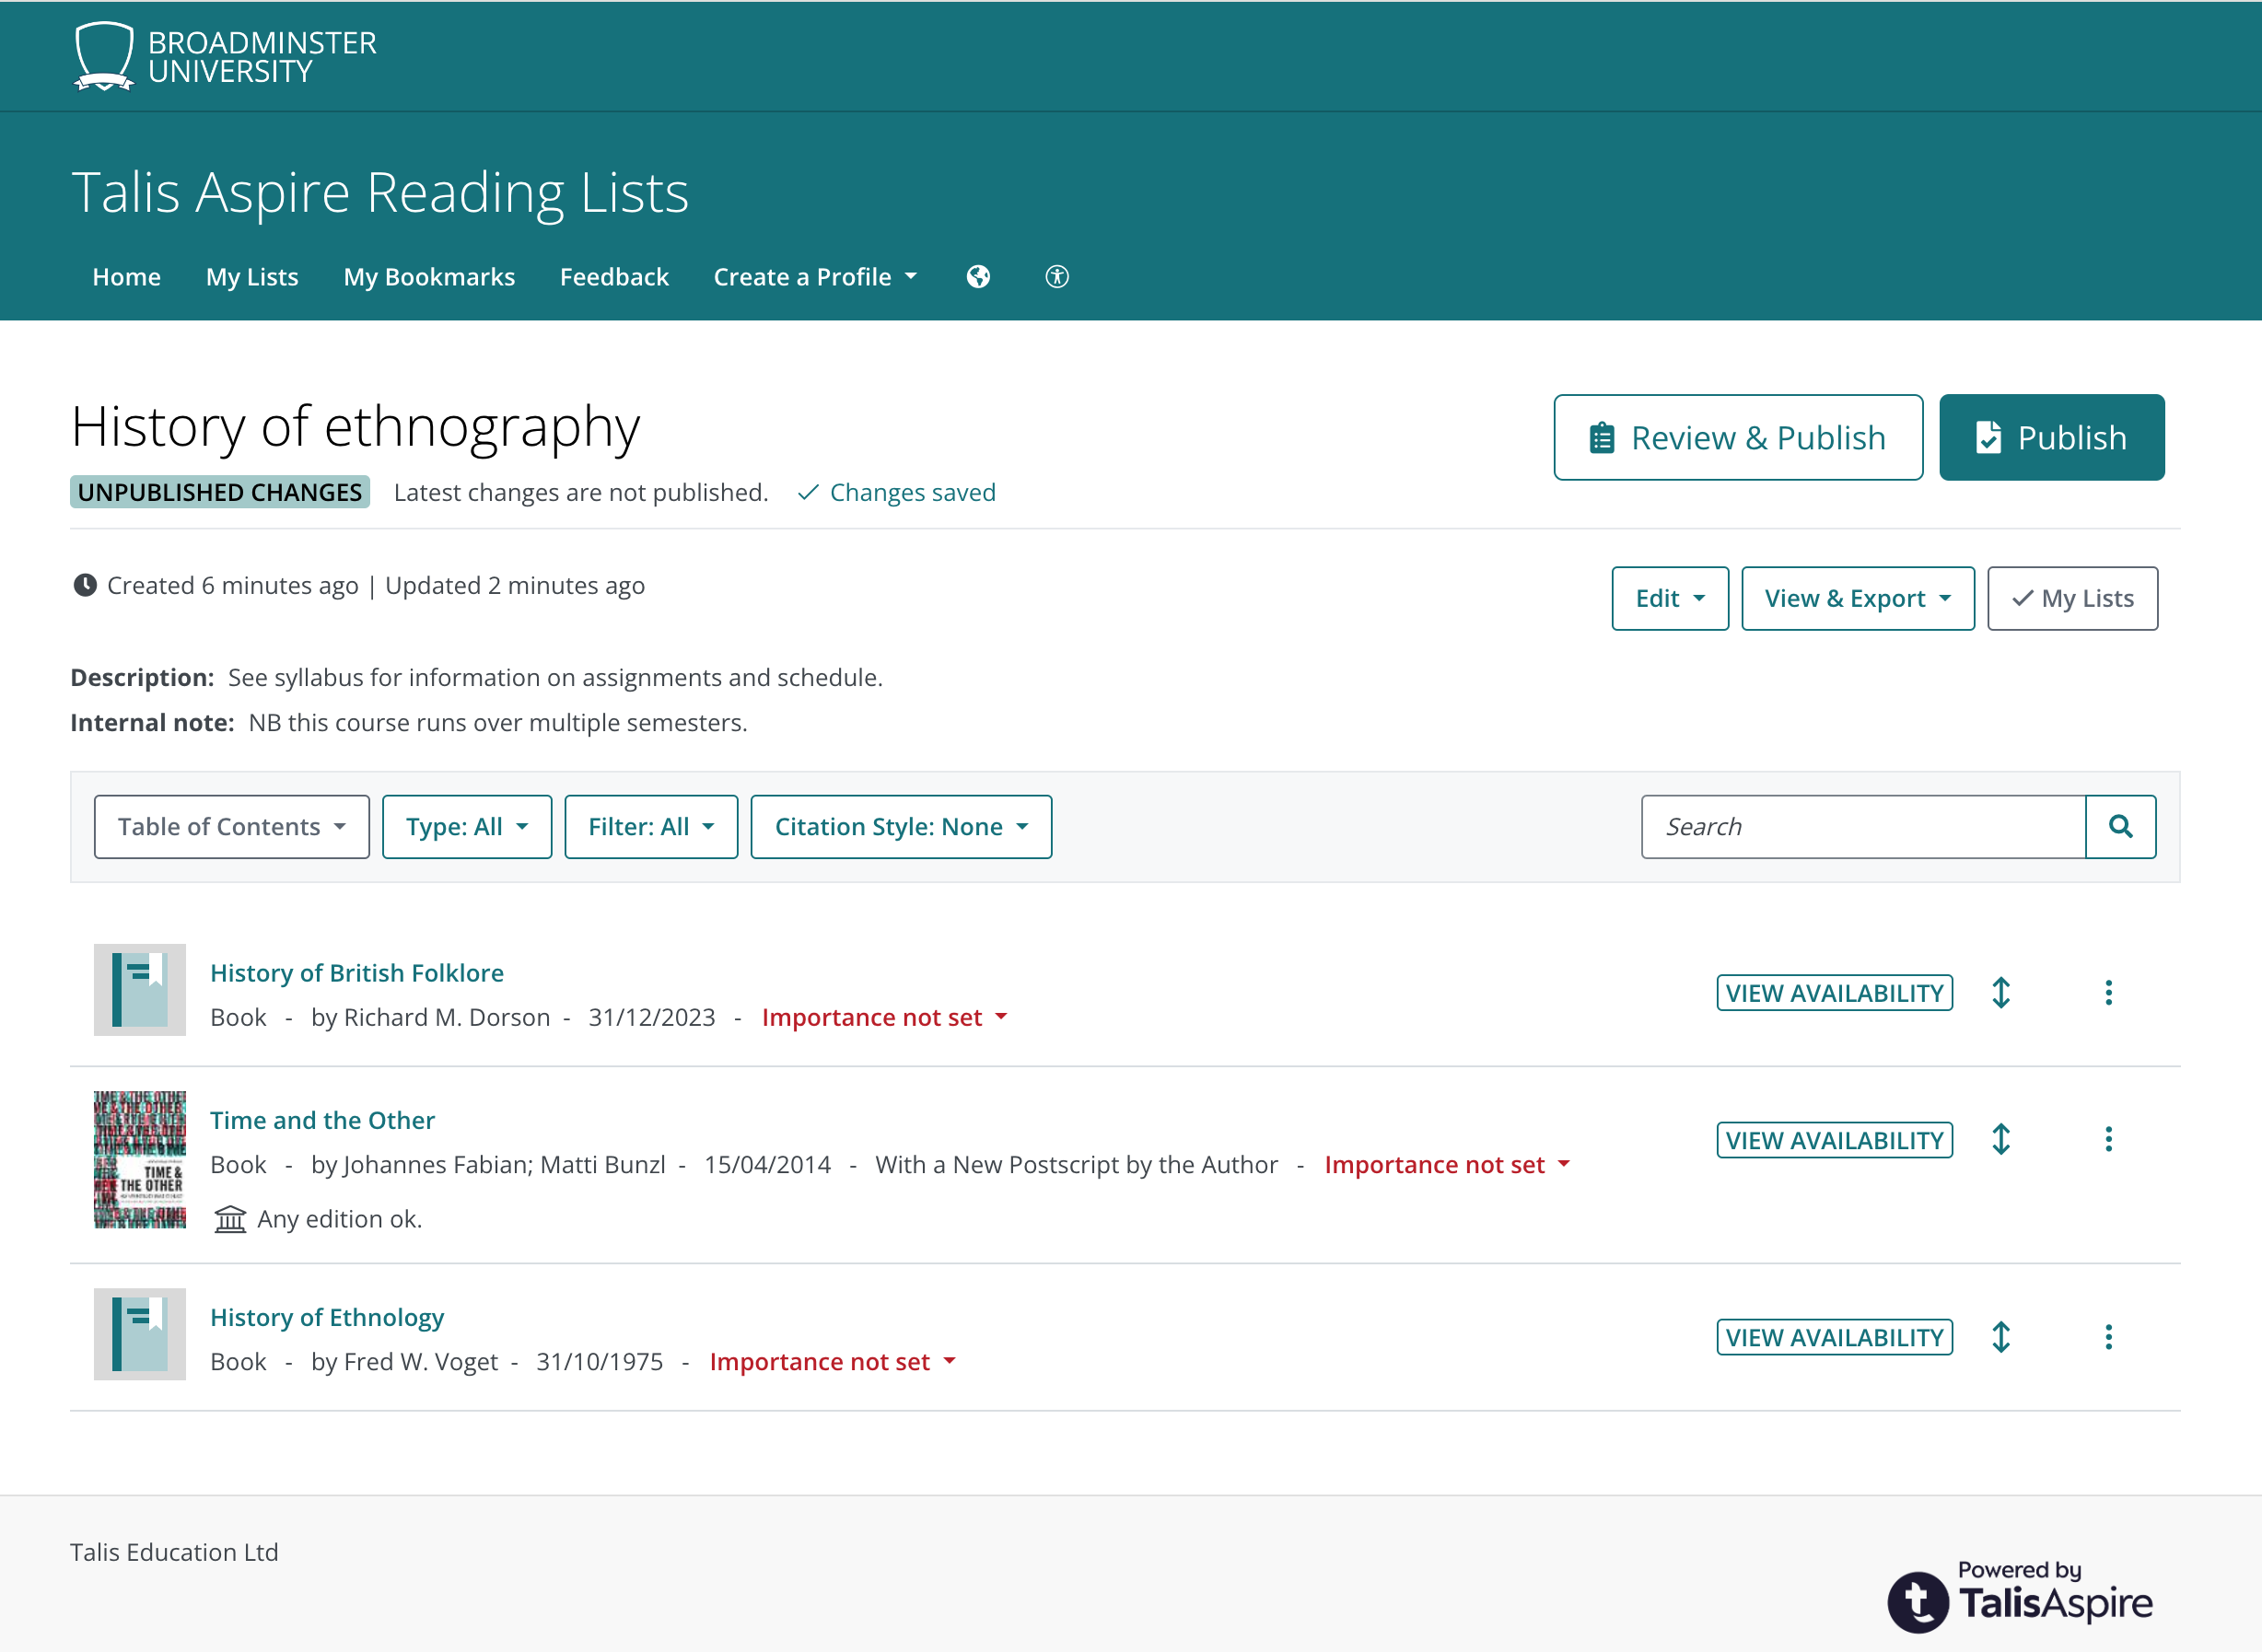Image resolution: width=2262 pixels, height=1652 pixels.
Task: View availability for Time and the Other
Action: (x=1835, y=1140)
